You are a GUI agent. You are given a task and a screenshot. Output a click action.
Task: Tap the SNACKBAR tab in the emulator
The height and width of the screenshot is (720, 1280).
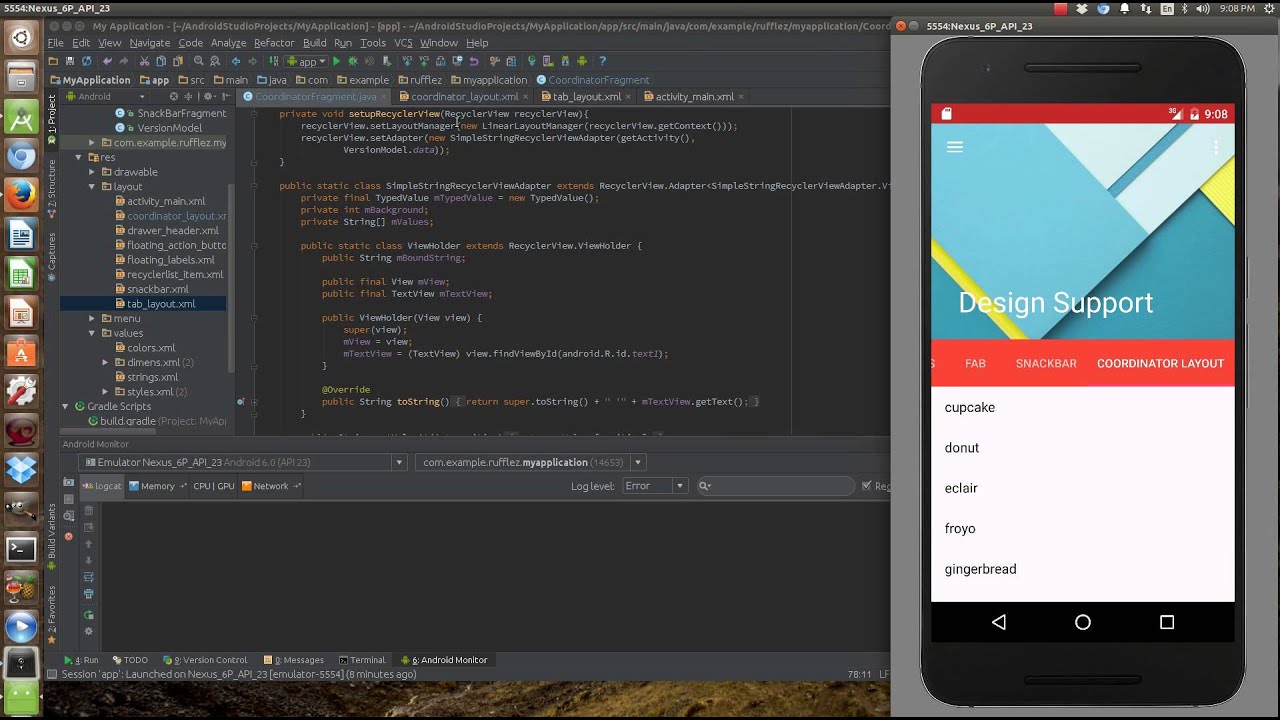(1046, 364)
